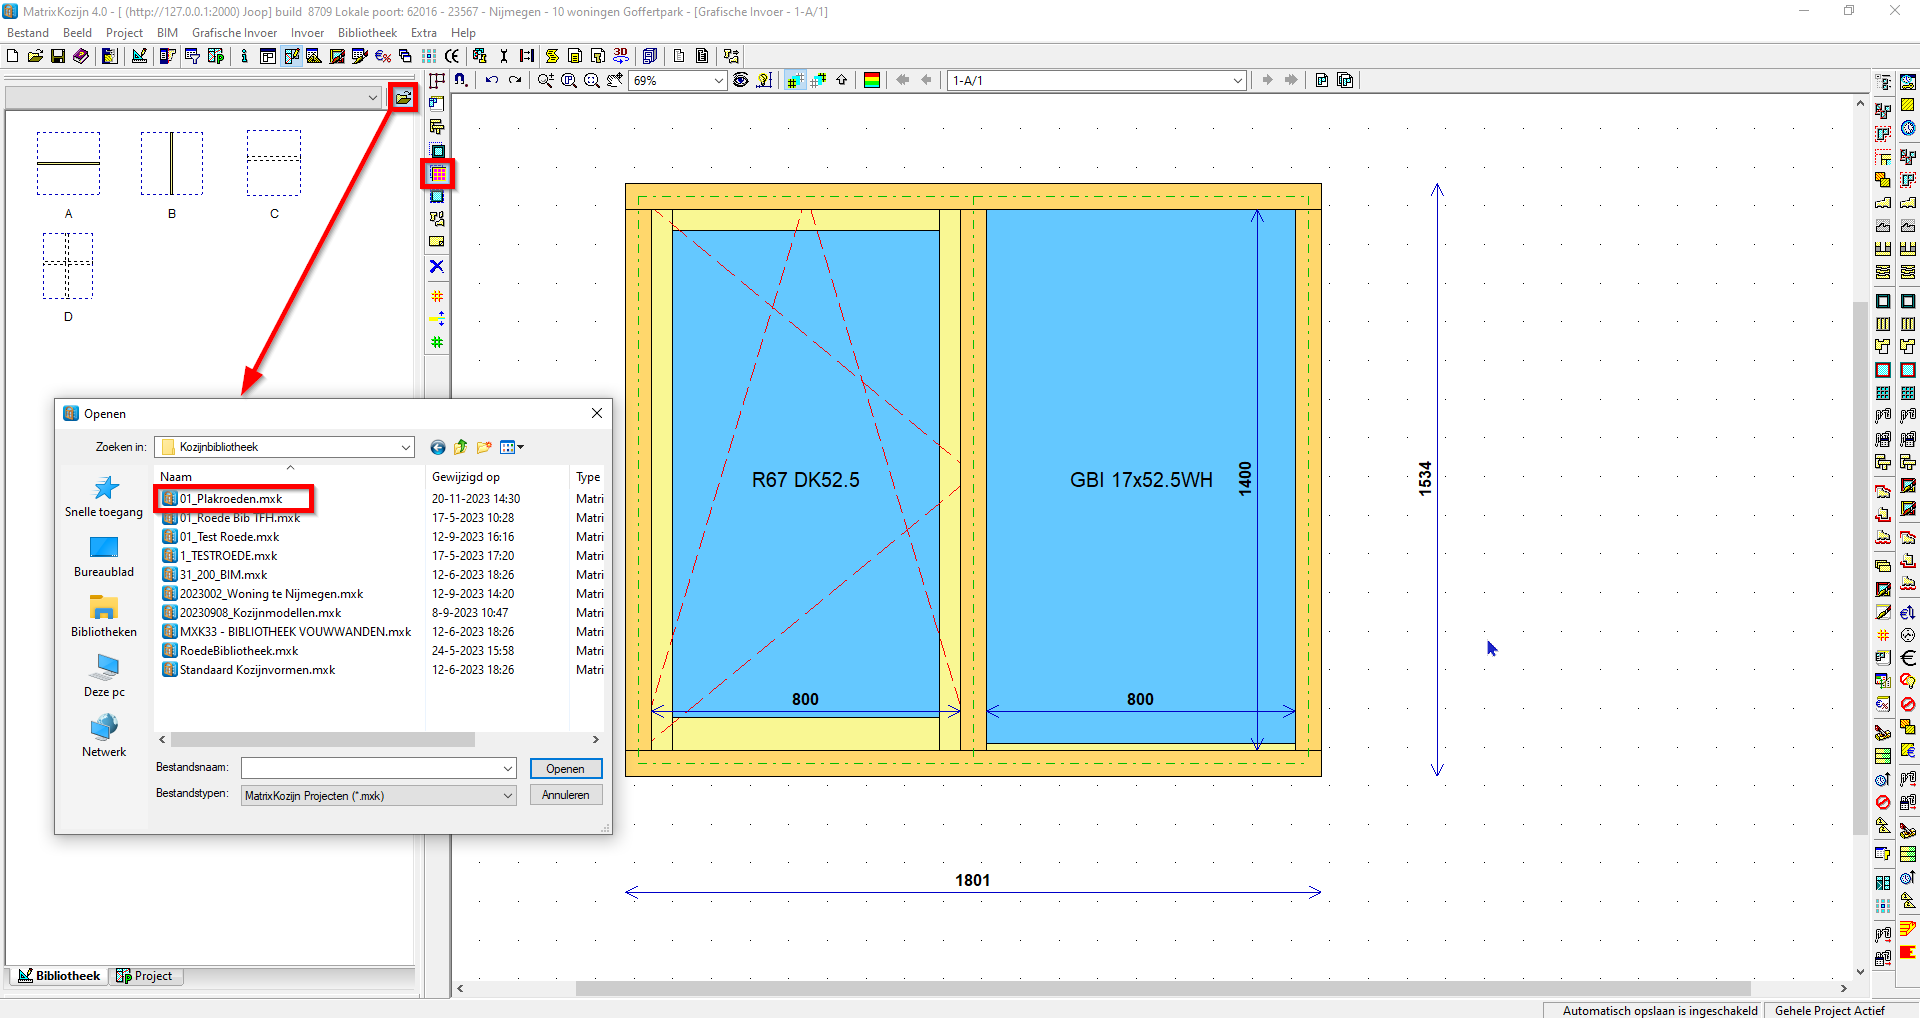Open the Bibliotheek menu
The height and width of the screenshot is (1018, 1920).
pyautogui.click(x=366, y=32)
